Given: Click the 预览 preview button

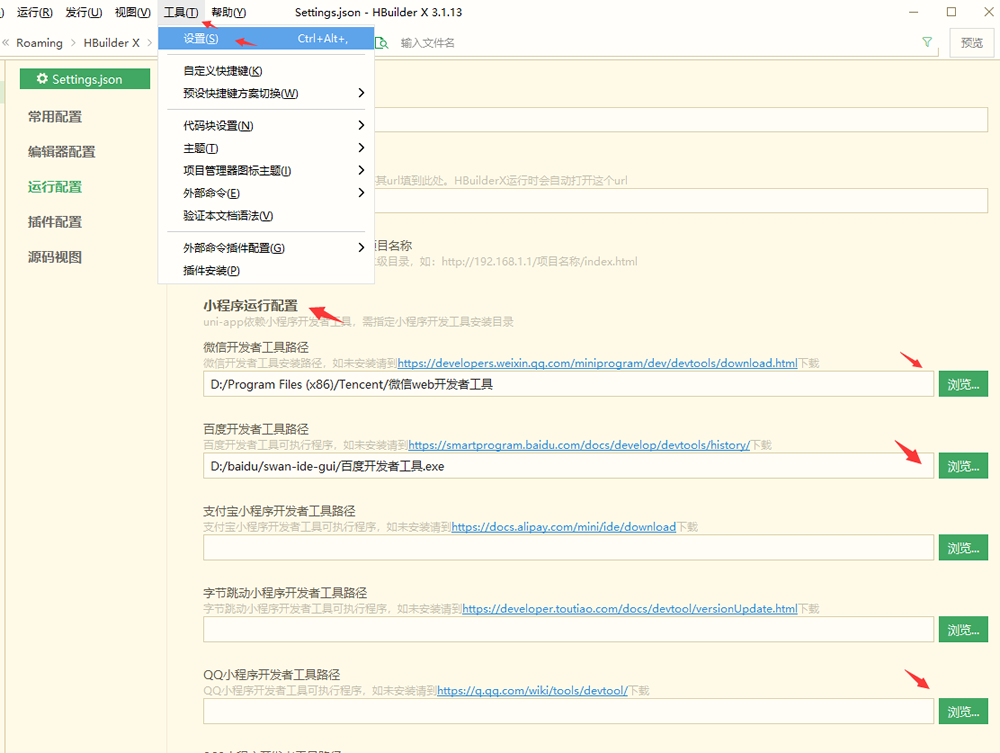Looking at the screenshot, I should tap(971, 43).
